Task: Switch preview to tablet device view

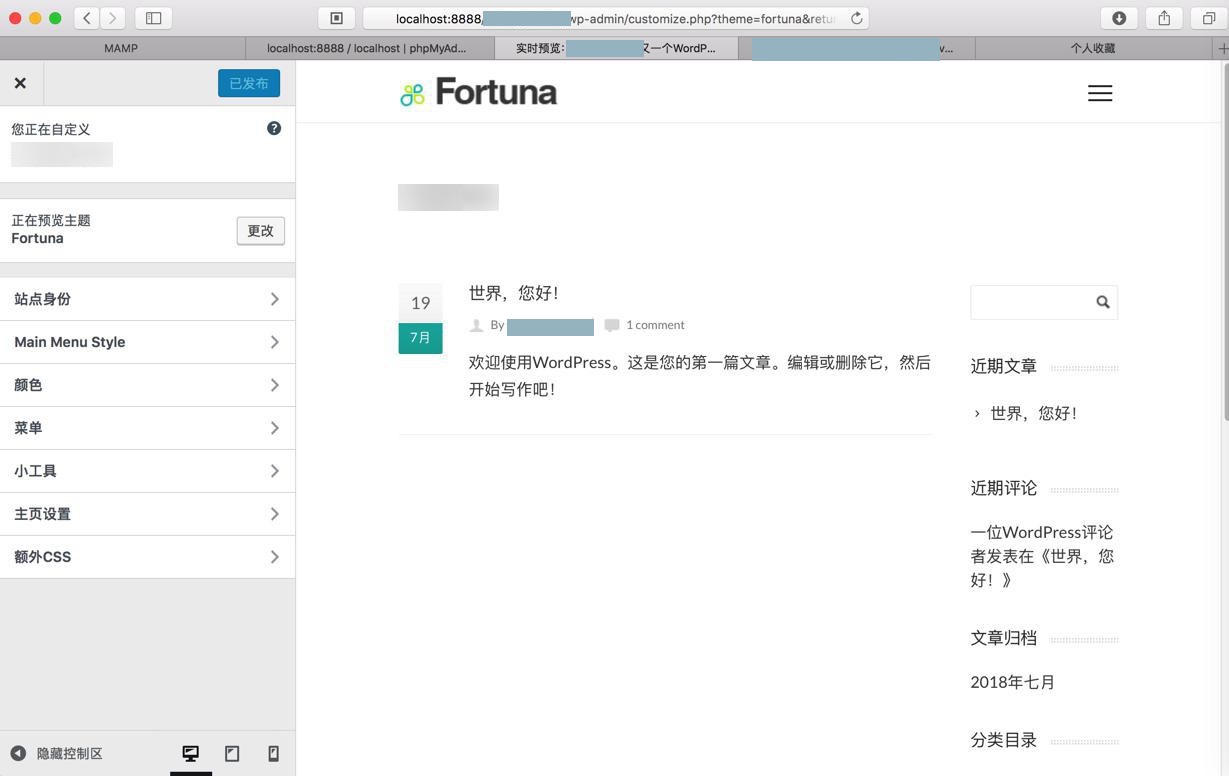Action: click(232, 753)
